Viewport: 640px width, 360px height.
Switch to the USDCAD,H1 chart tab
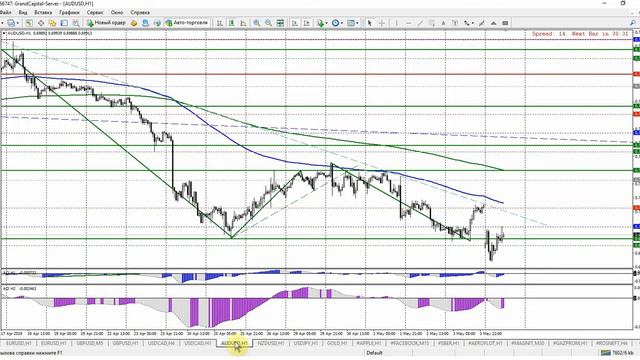pyautogui.click(x=197, y=343)
